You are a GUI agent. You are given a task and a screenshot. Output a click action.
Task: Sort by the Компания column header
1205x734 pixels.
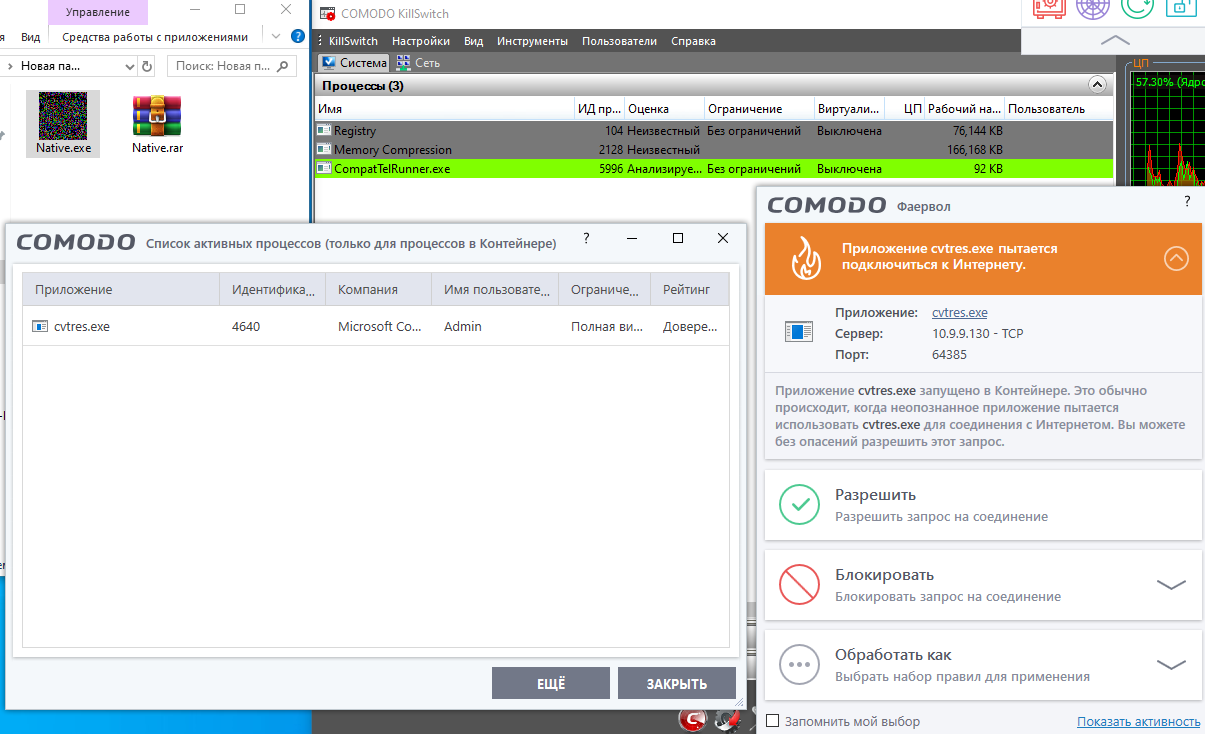(x=378, y=289)
